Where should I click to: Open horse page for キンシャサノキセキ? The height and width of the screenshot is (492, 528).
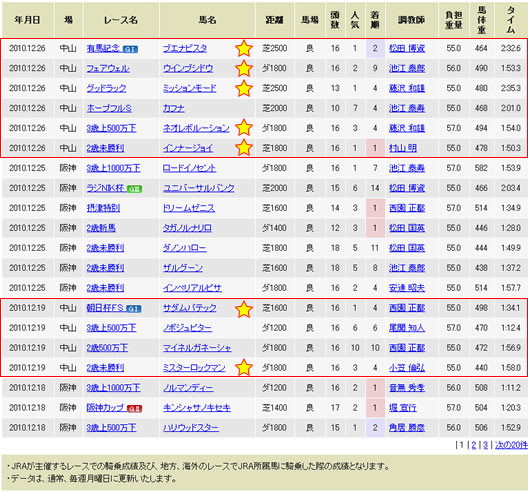(x=197, y=407)
